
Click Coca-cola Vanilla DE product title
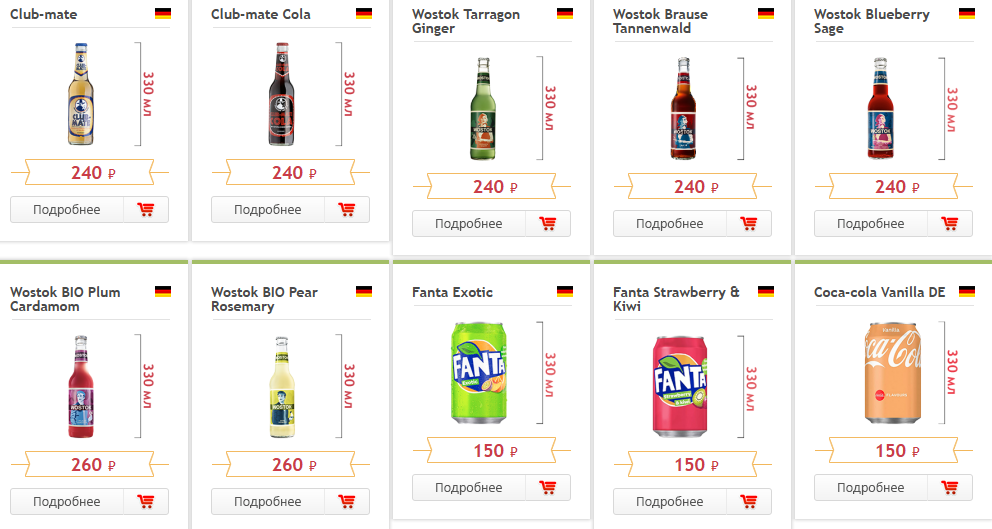[x=879, y=292]
